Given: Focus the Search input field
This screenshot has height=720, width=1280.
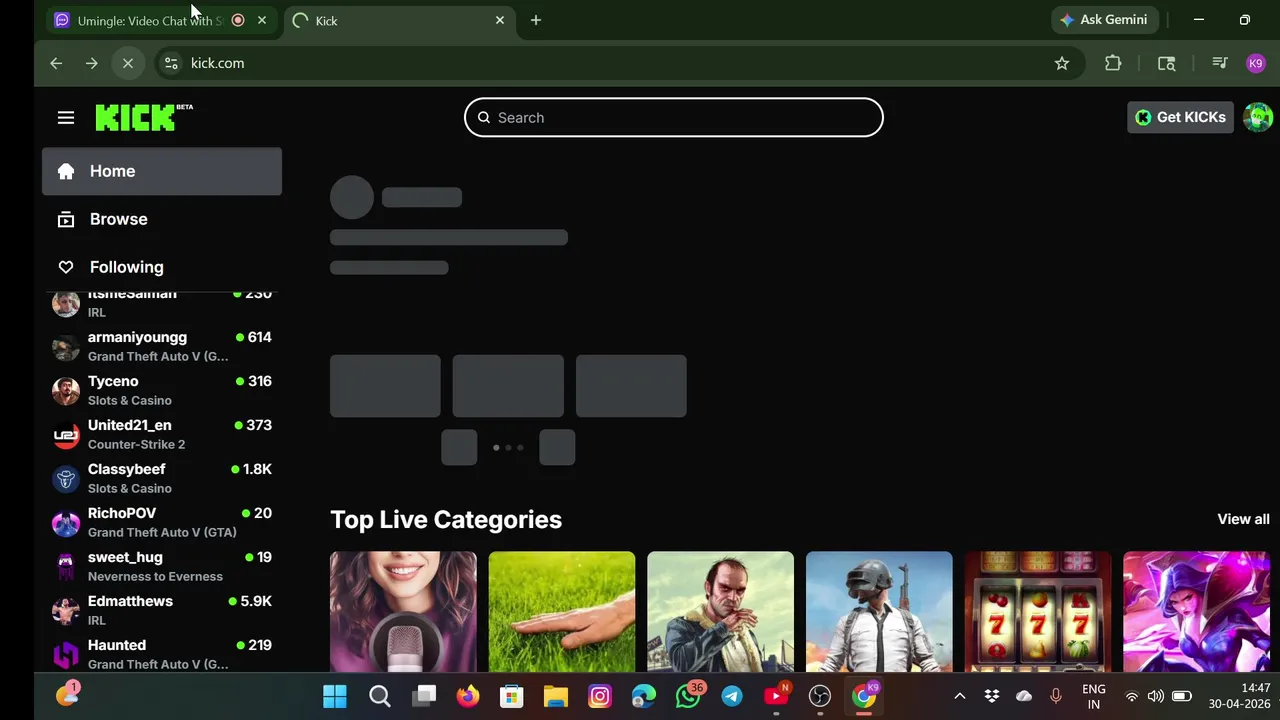Looking at the screenshot, I should (674, 117).
